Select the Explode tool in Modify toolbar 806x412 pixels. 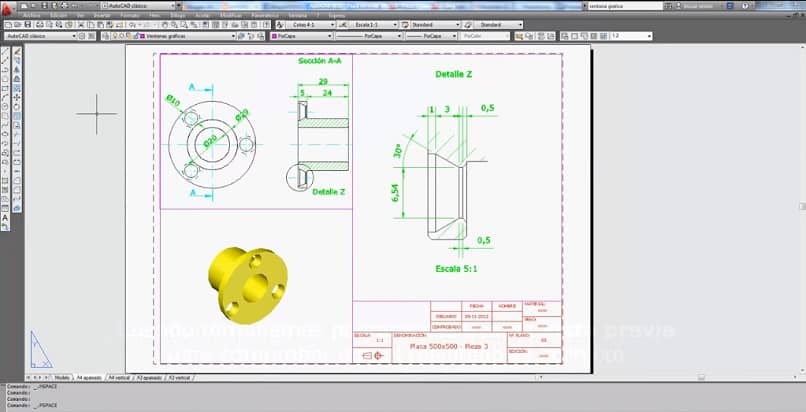pos(17,208)
